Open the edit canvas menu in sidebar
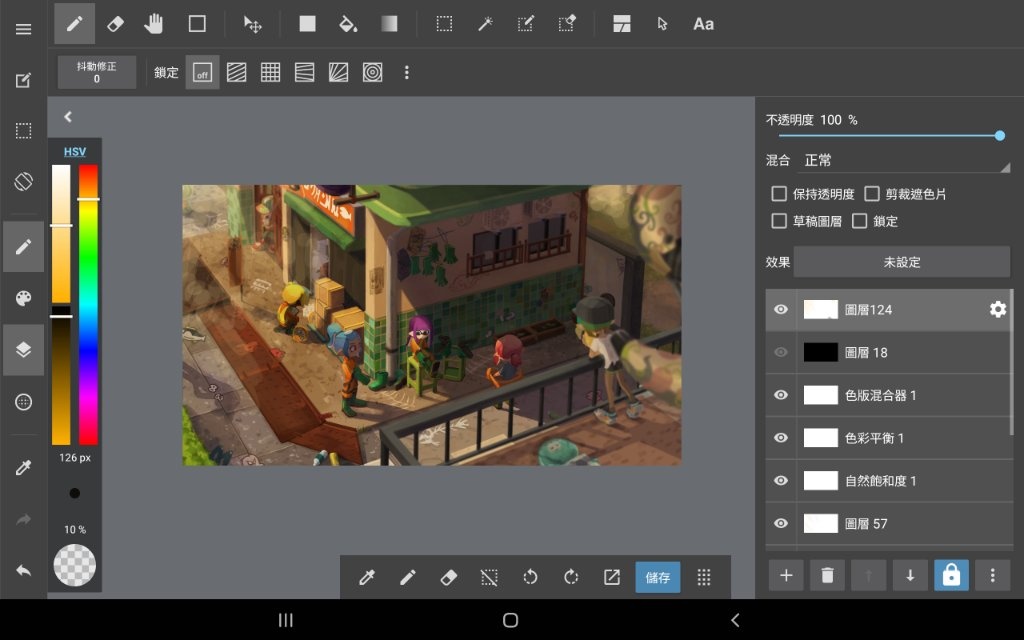Viewport: 1024px width, 640px height. [x=24, y=80]
